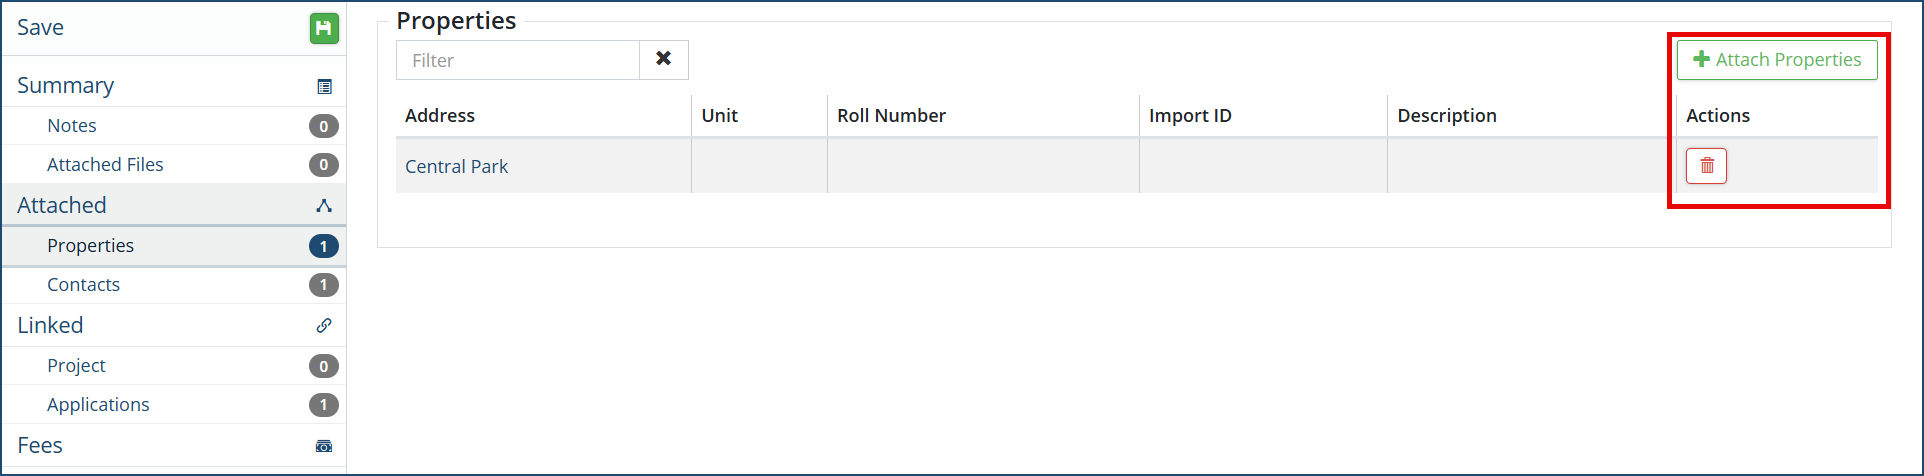Open the Attached Files section
1924x476 pixels.
pos(105,165)
